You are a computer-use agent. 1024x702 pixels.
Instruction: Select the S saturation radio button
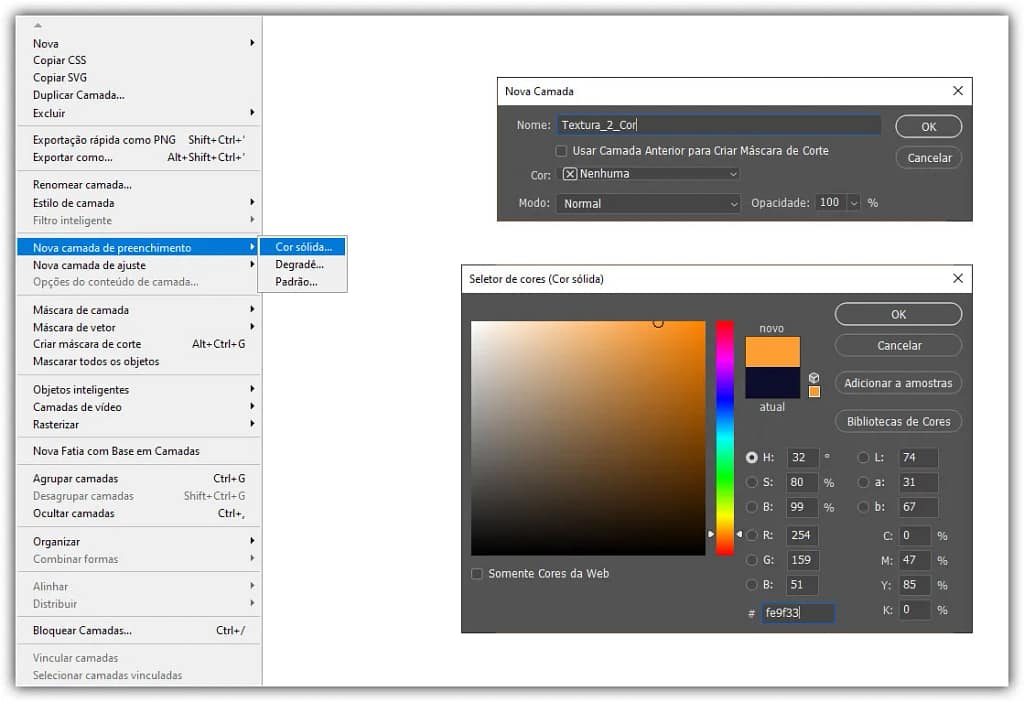pyautogui.click(x=752, y=482)
